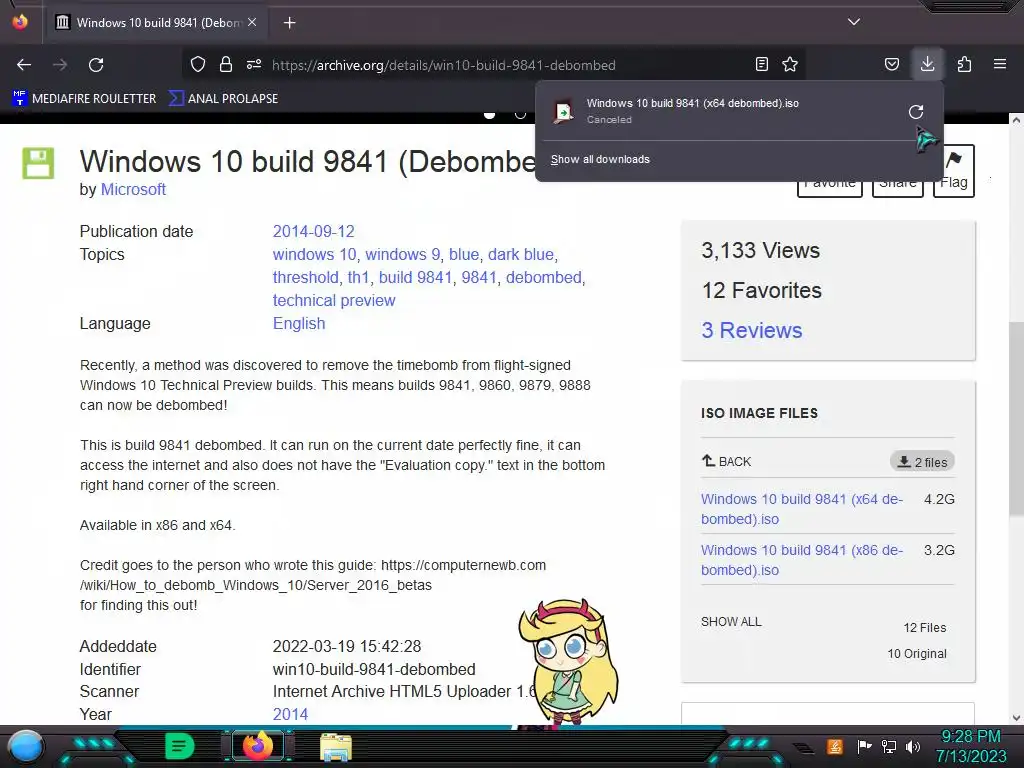The image size is (1024, 768).
Task: Retry the canceled ISO download
Action: coord(916,112)
